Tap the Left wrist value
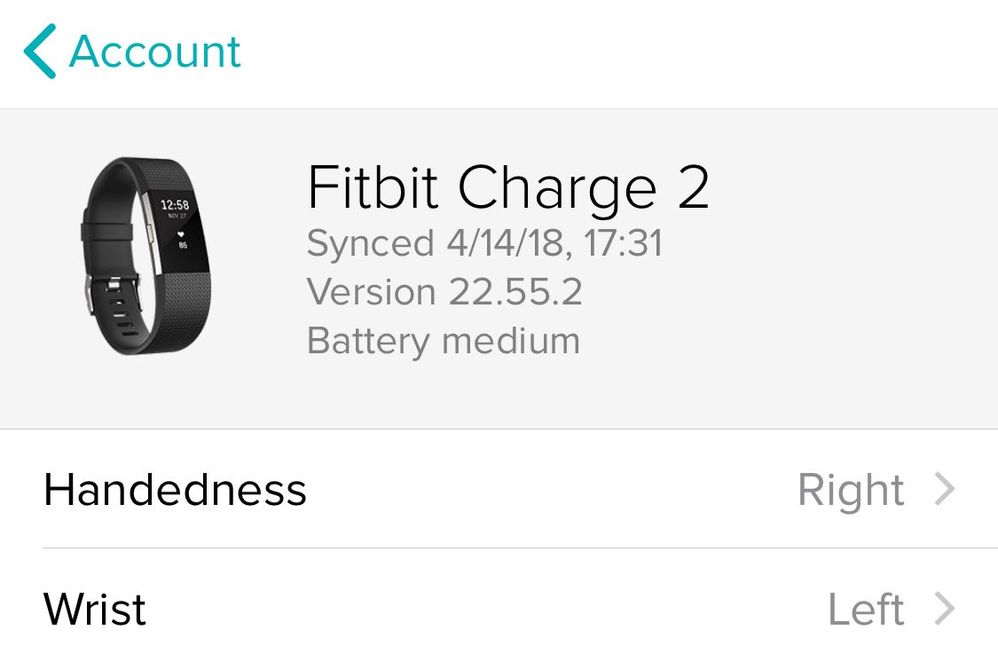Screen dimensions: 998x663 tap(866, 609)
